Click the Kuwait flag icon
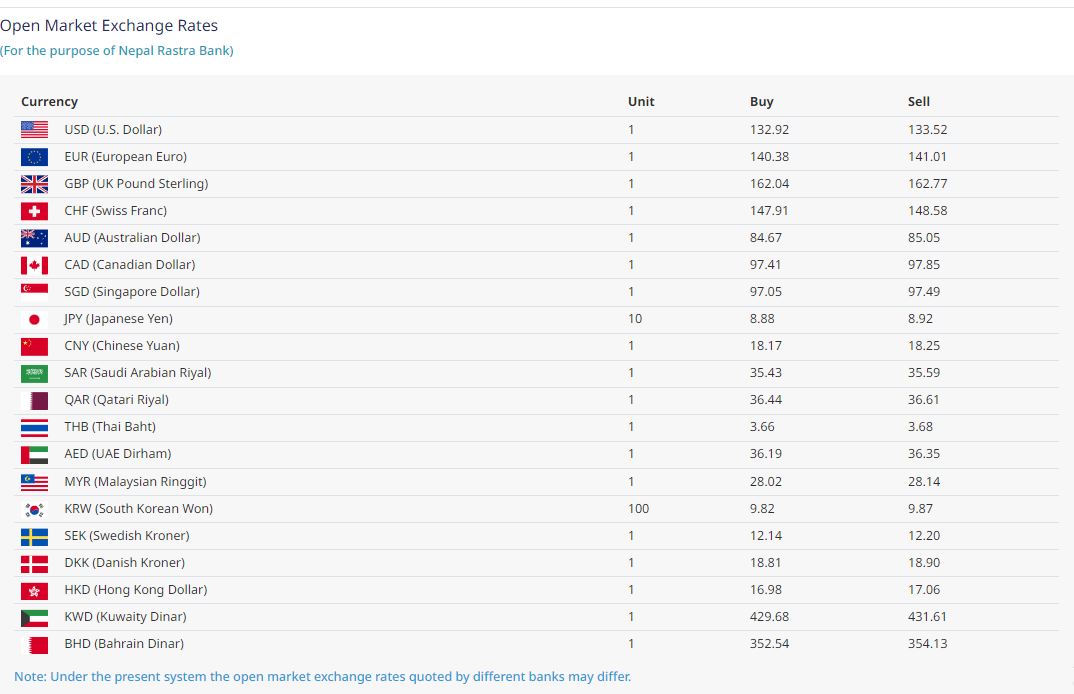This screenshot has height=694, width=1074. [34, 617]
